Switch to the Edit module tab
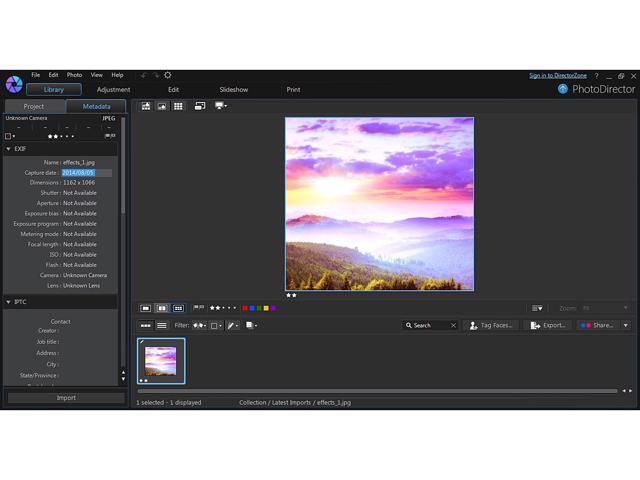The width and height of the screenshot is (640, 480). tap(173, 89)
